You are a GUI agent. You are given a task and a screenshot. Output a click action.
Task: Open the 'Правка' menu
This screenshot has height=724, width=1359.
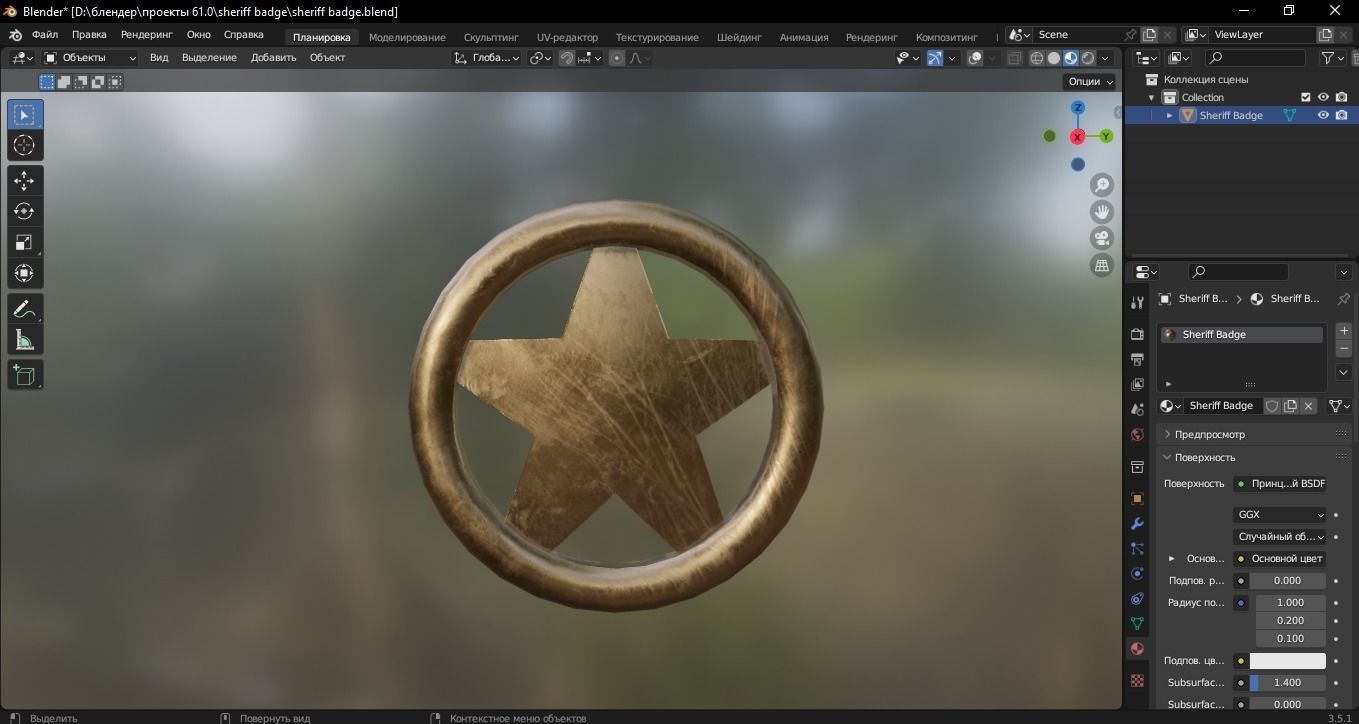click(89, 34)
